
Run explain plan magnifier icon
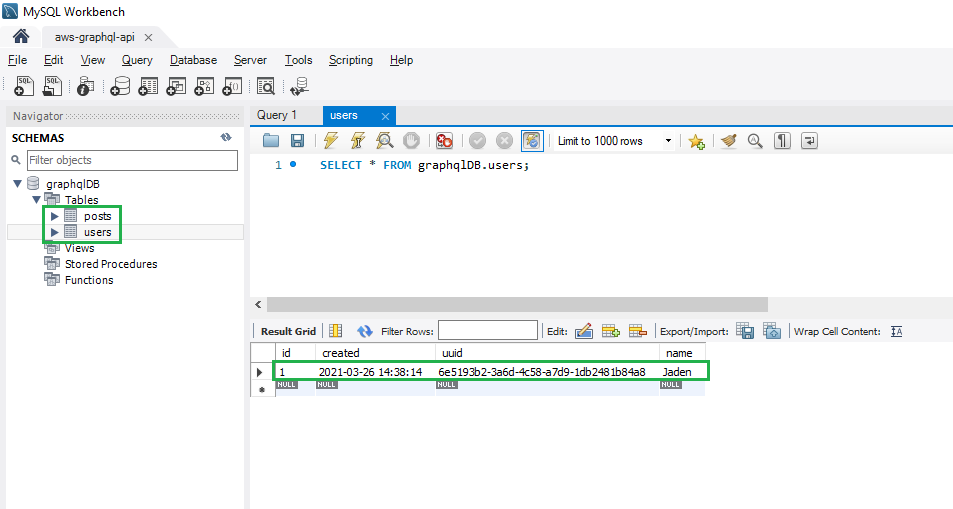click(384, 141)
